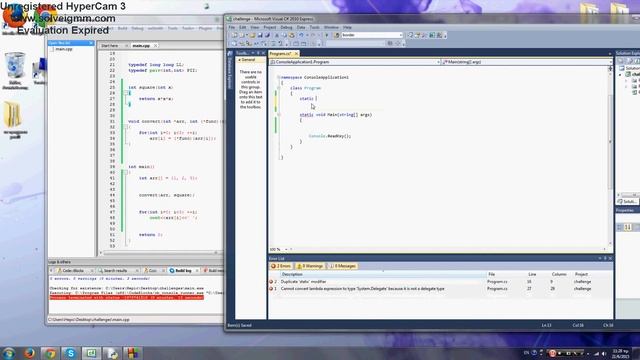Select main.cpp in Code::Blocks open files list
This screenshot has height=360, width=640.
click(64, 49)
